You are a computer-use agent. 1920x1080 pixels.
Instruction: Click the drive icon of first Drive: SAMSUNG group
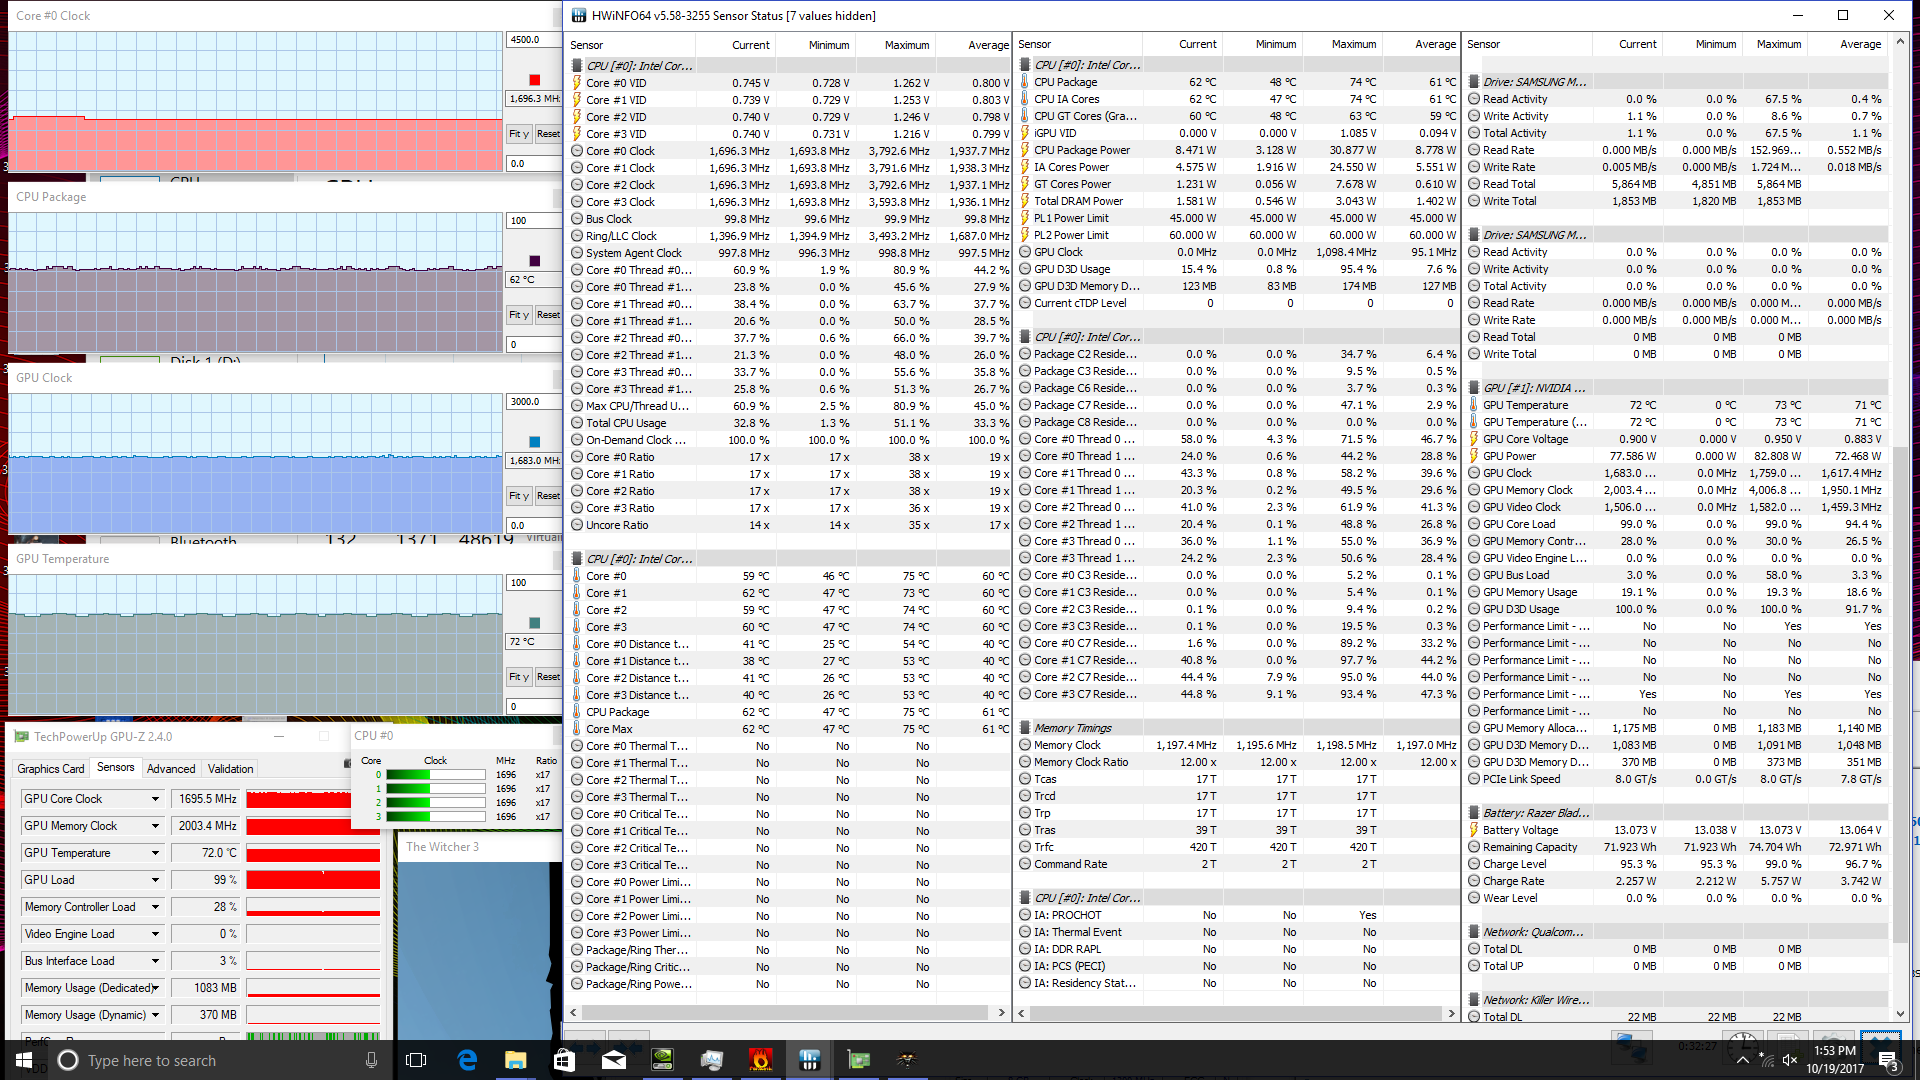(x=1474, y=82)
